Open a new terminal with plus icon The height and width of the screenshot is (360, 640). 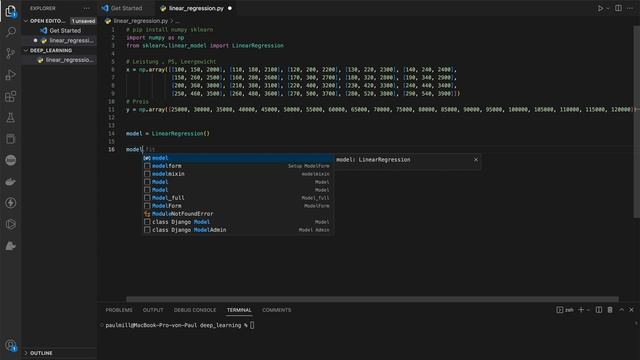(581, 310)
